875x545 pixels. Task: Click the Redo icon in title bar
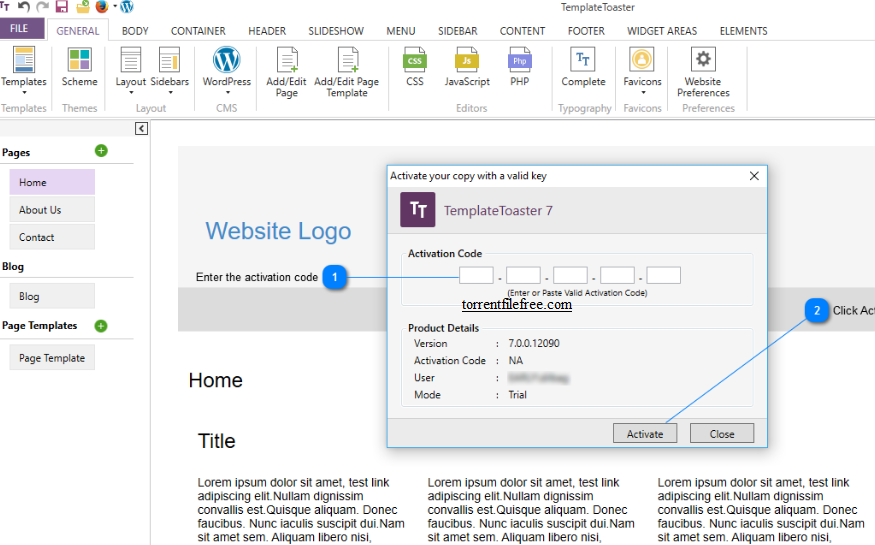(42, 6)
